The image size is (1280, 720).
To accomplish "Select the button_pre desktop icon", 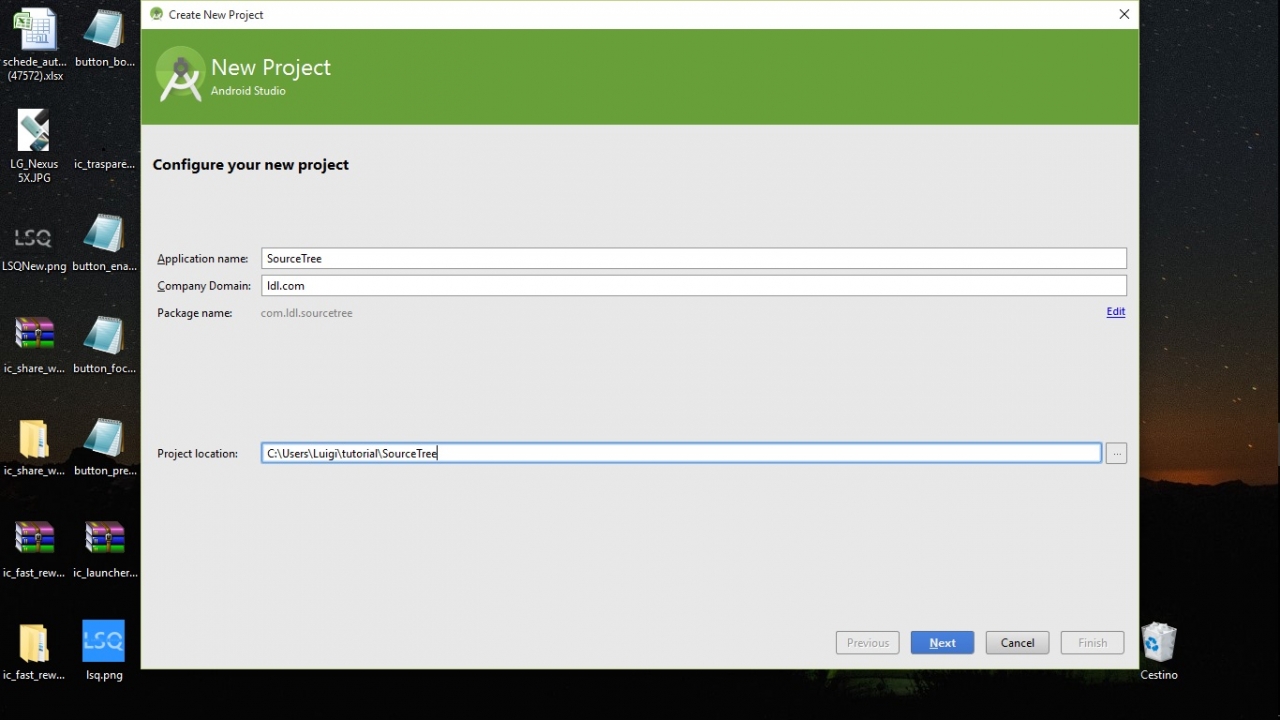I will pyautogui.click(x=104, y=447).
